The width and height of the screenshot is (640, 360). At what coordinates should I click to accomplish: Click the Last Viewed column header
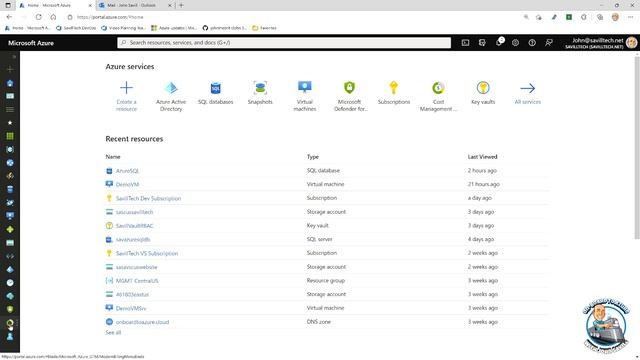click(482, 157)
